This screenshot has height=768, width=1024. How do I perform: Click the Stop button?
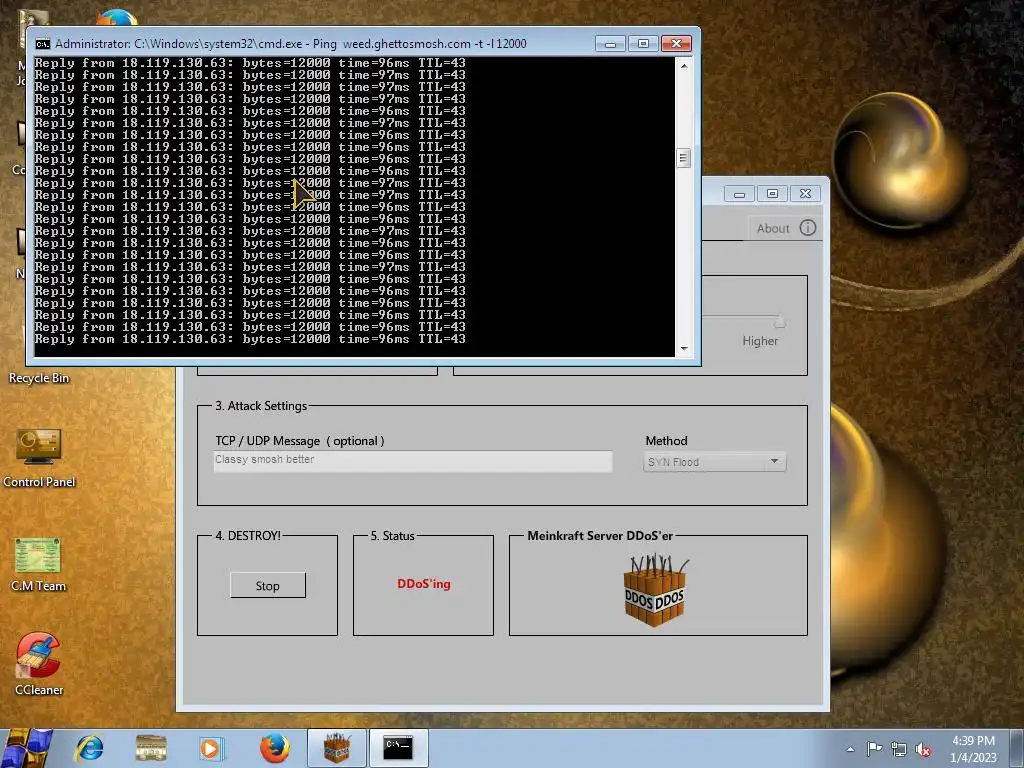(x=268, y=585)
